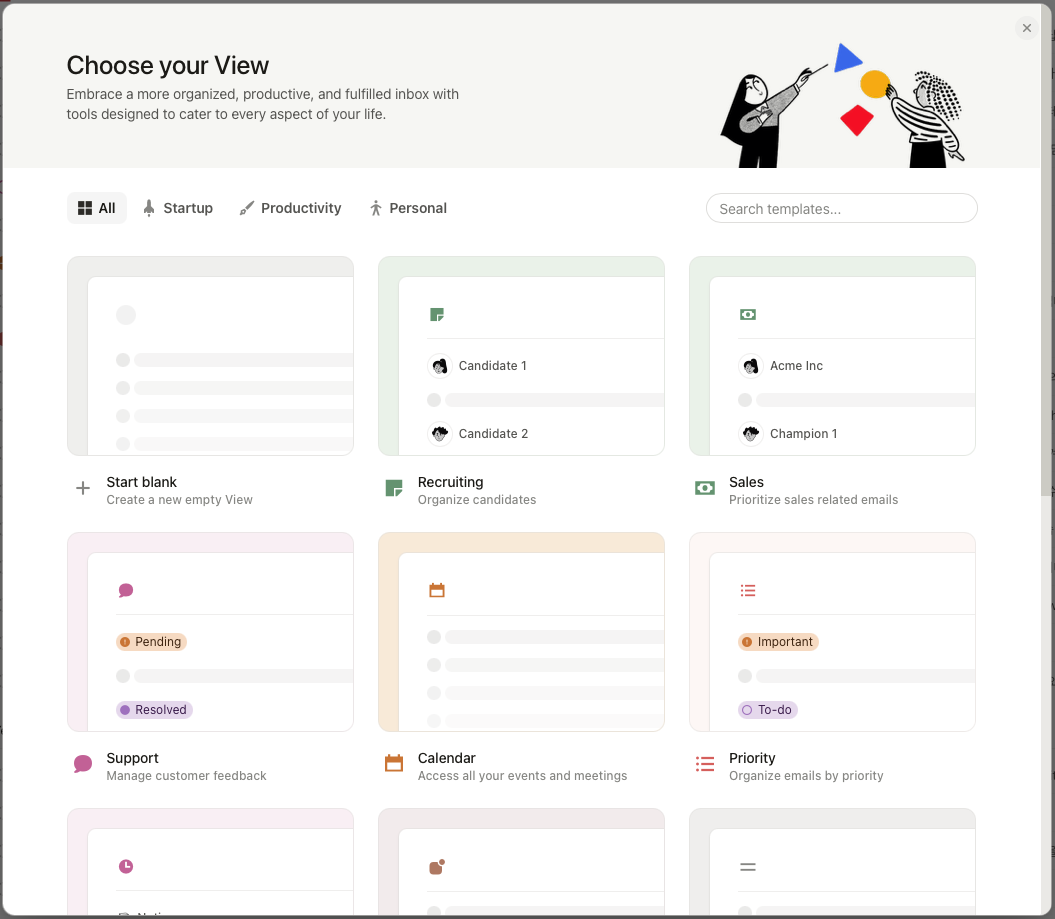The height and width of the screenshot is (919, 1055).
Task: Click the green Sales money icon
Action: point(704,488)
